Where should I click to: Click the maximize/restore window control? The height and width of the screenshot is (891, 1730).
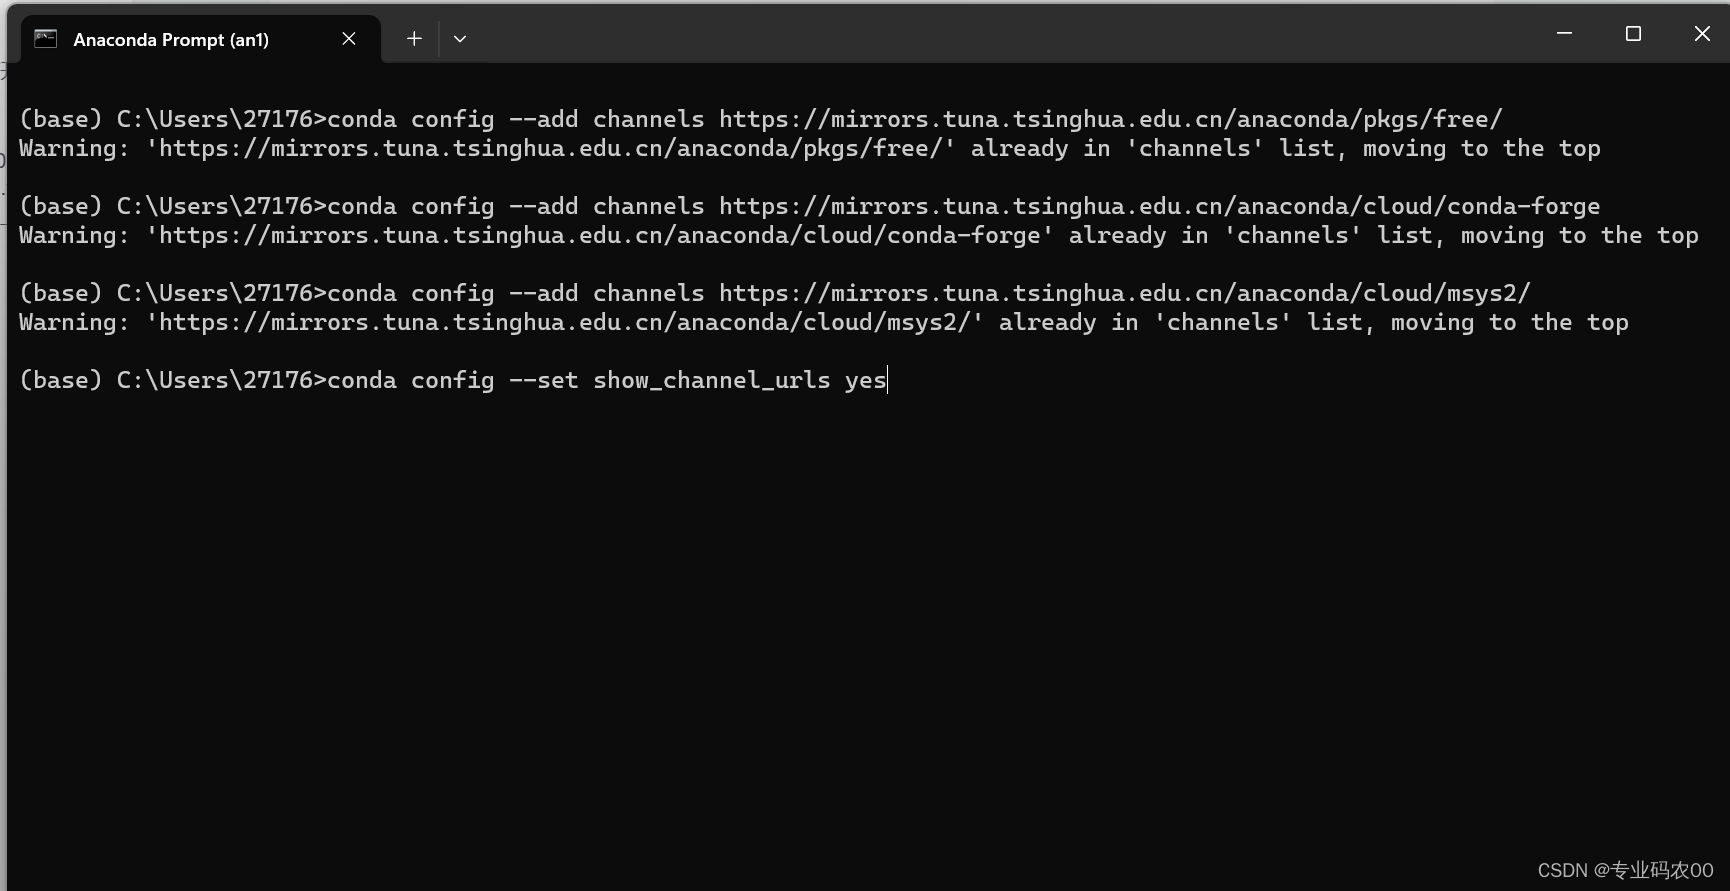point(1633,33)
